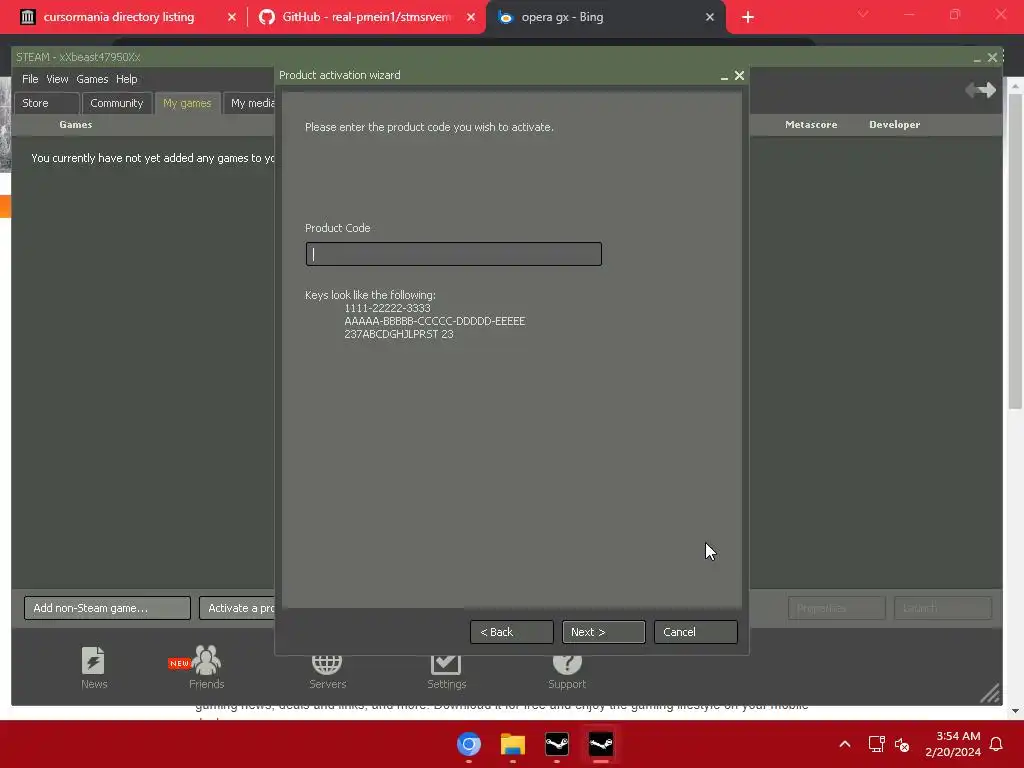Open the Servers globe icon

coord(327,670)
